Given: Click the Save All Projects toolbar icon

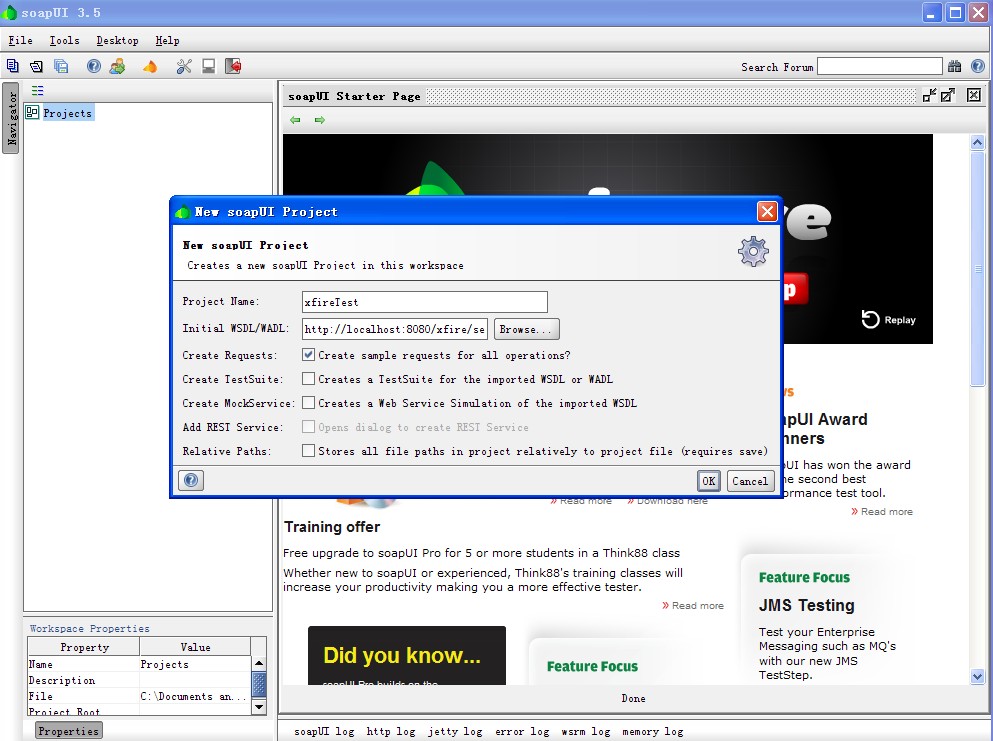Looking at the screenshot, I should coord(61,66).
